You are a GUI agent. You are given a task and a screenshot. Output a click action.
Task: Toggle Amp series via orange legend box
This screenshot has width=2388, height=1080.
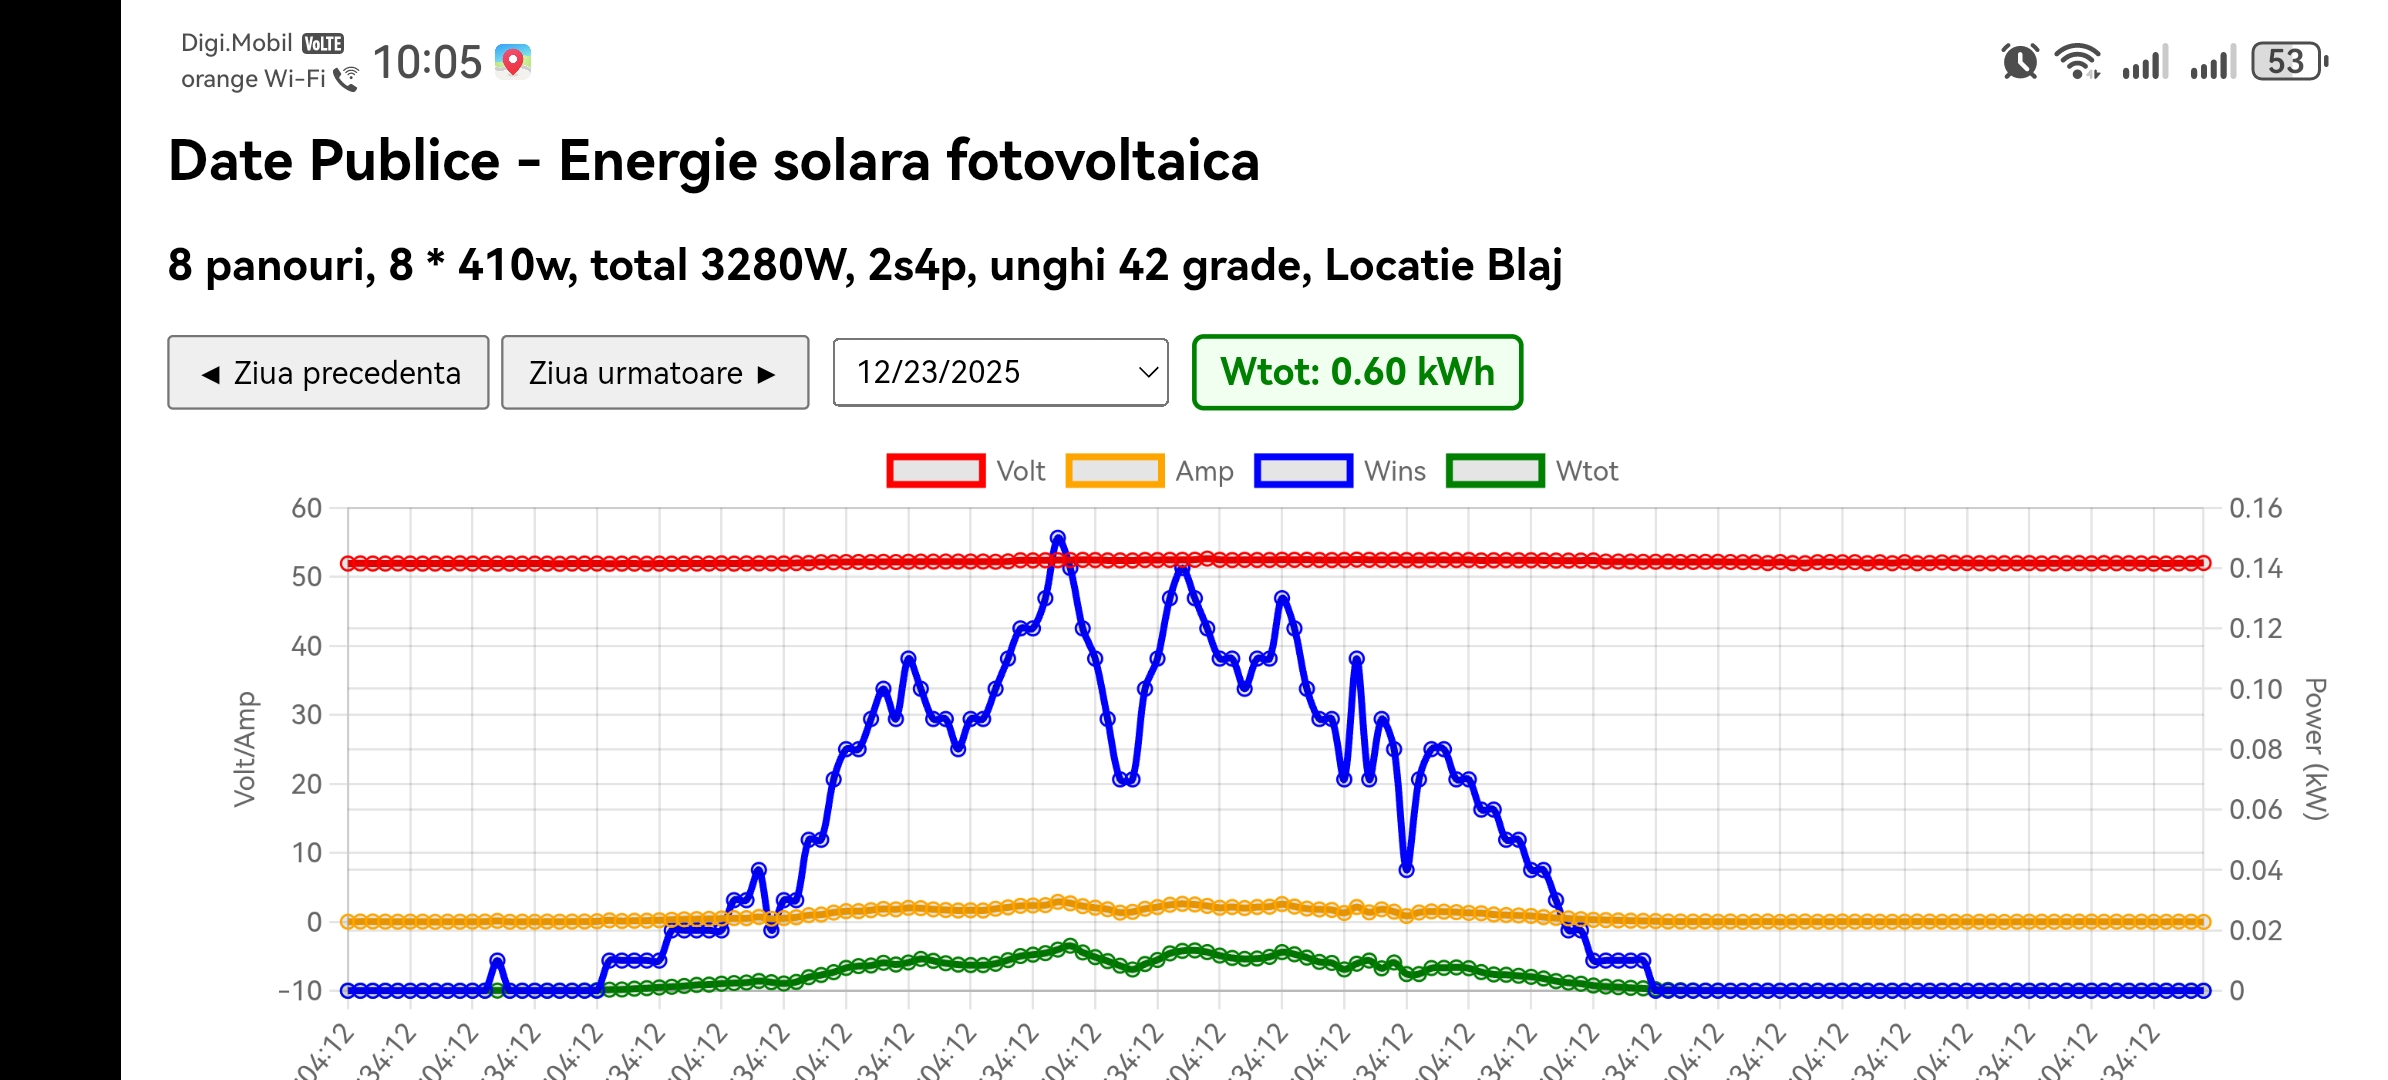click(x=1114, y=471)
